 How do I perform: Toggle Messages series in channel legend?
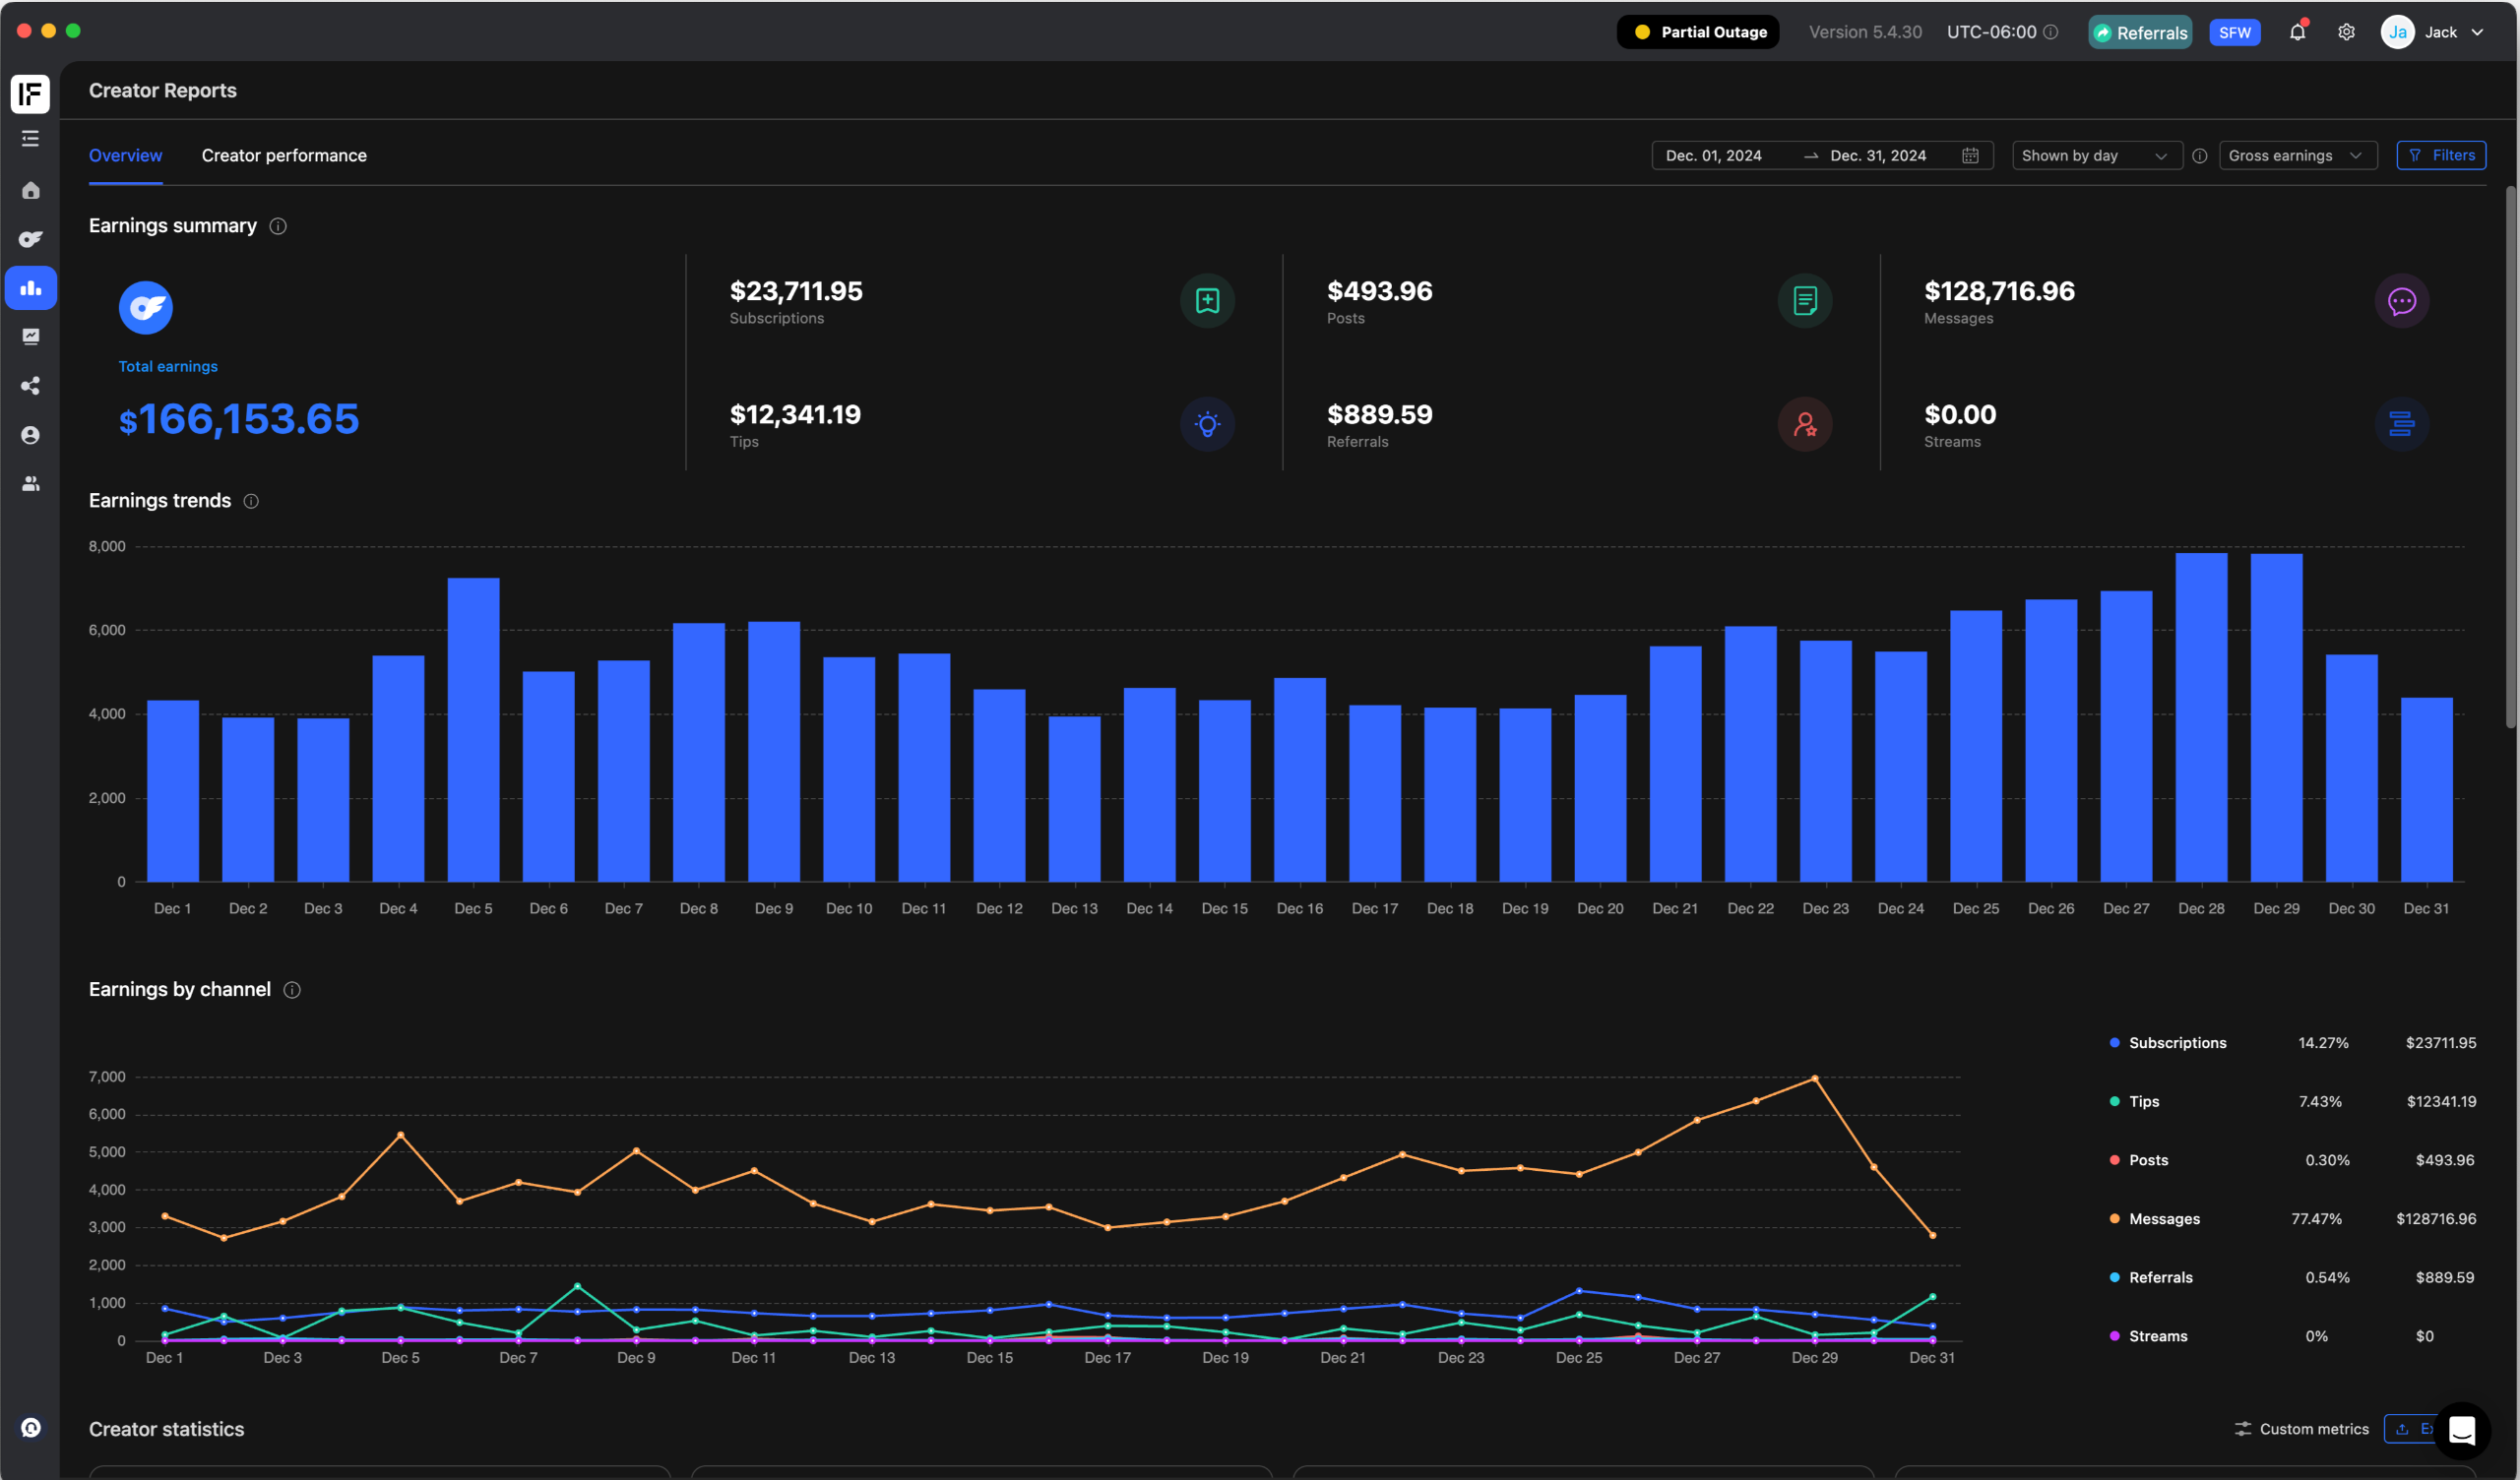pyautogui.click(x=2163, y=1219)
